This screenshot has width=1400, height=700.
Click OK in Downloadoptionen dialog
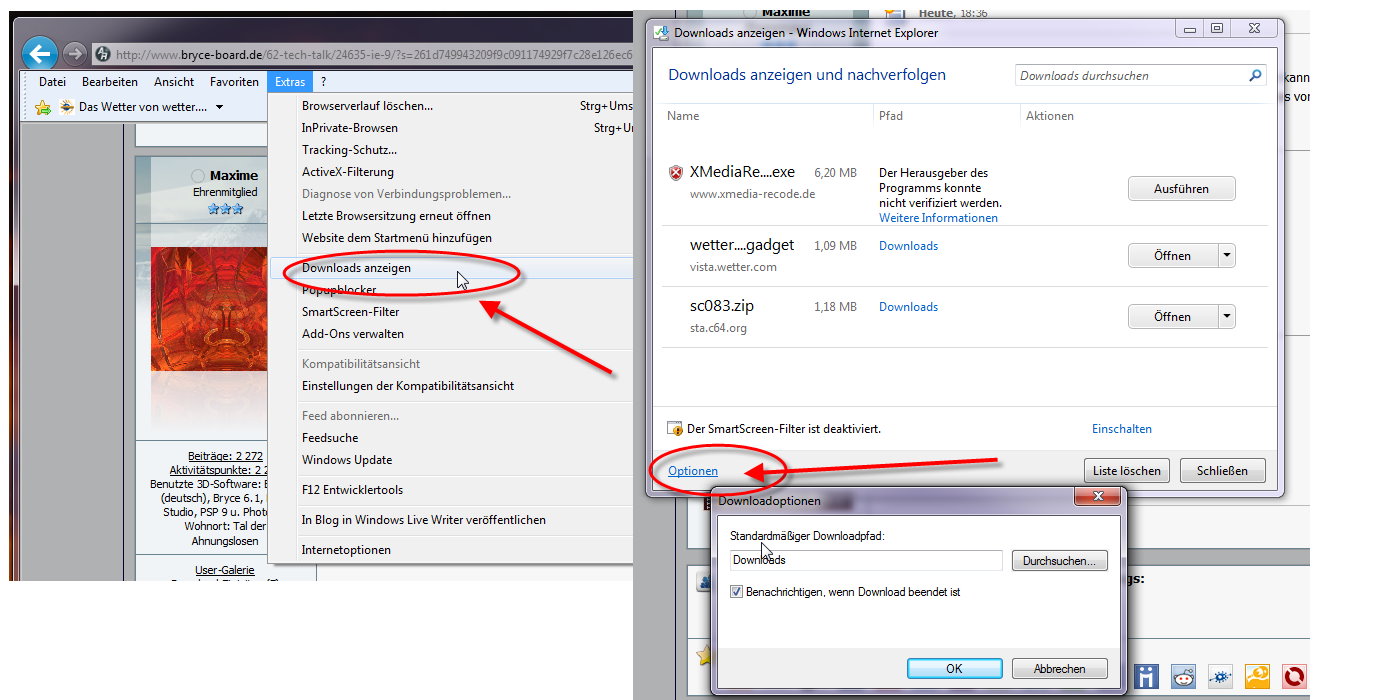click(954, 669)
